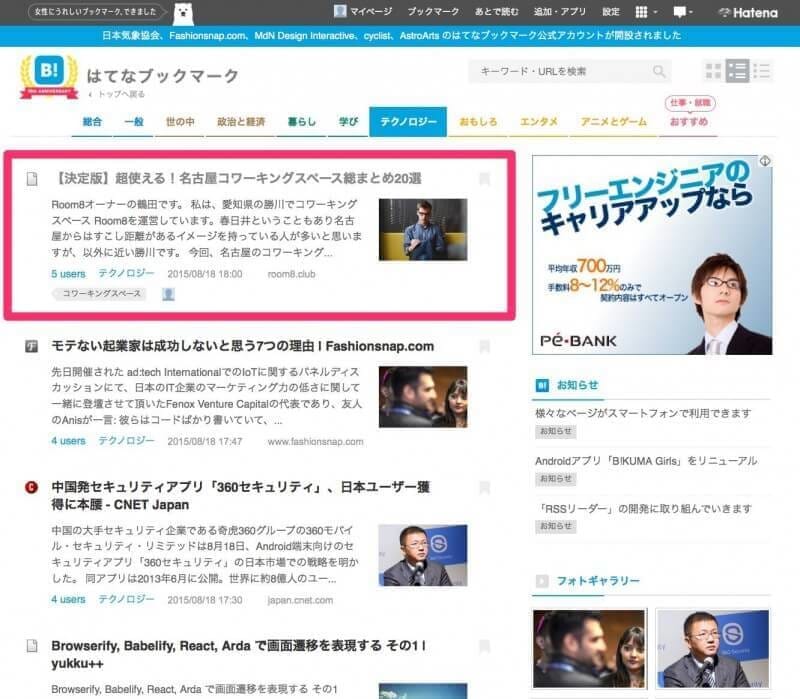Click the Hatena Bookmark B! logo
The width and height of the screenshot is (800, 699).
[x=49, y=73]
